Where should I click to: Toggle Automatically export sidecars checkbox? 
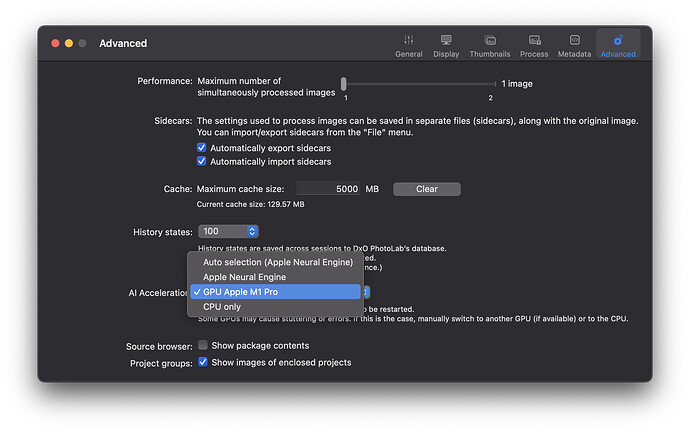202,147
